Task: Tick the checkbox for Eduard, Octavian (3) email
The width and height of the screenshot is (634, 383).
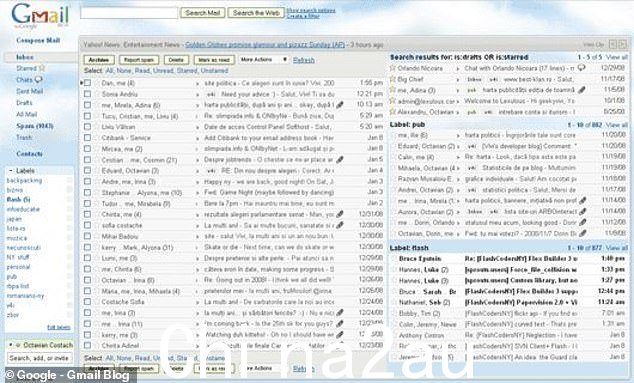Action: click(x=87, y=171)
